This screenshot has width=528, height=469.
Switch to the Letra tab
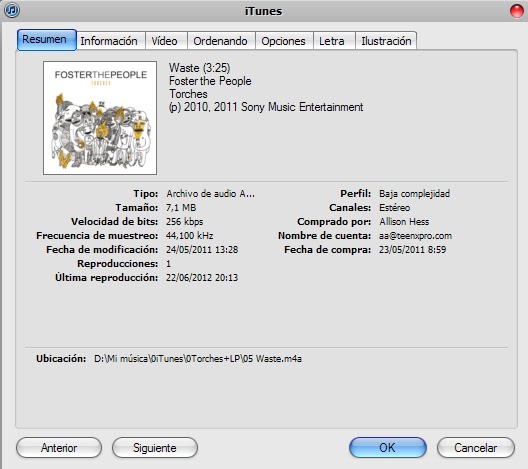coord(334,41)
